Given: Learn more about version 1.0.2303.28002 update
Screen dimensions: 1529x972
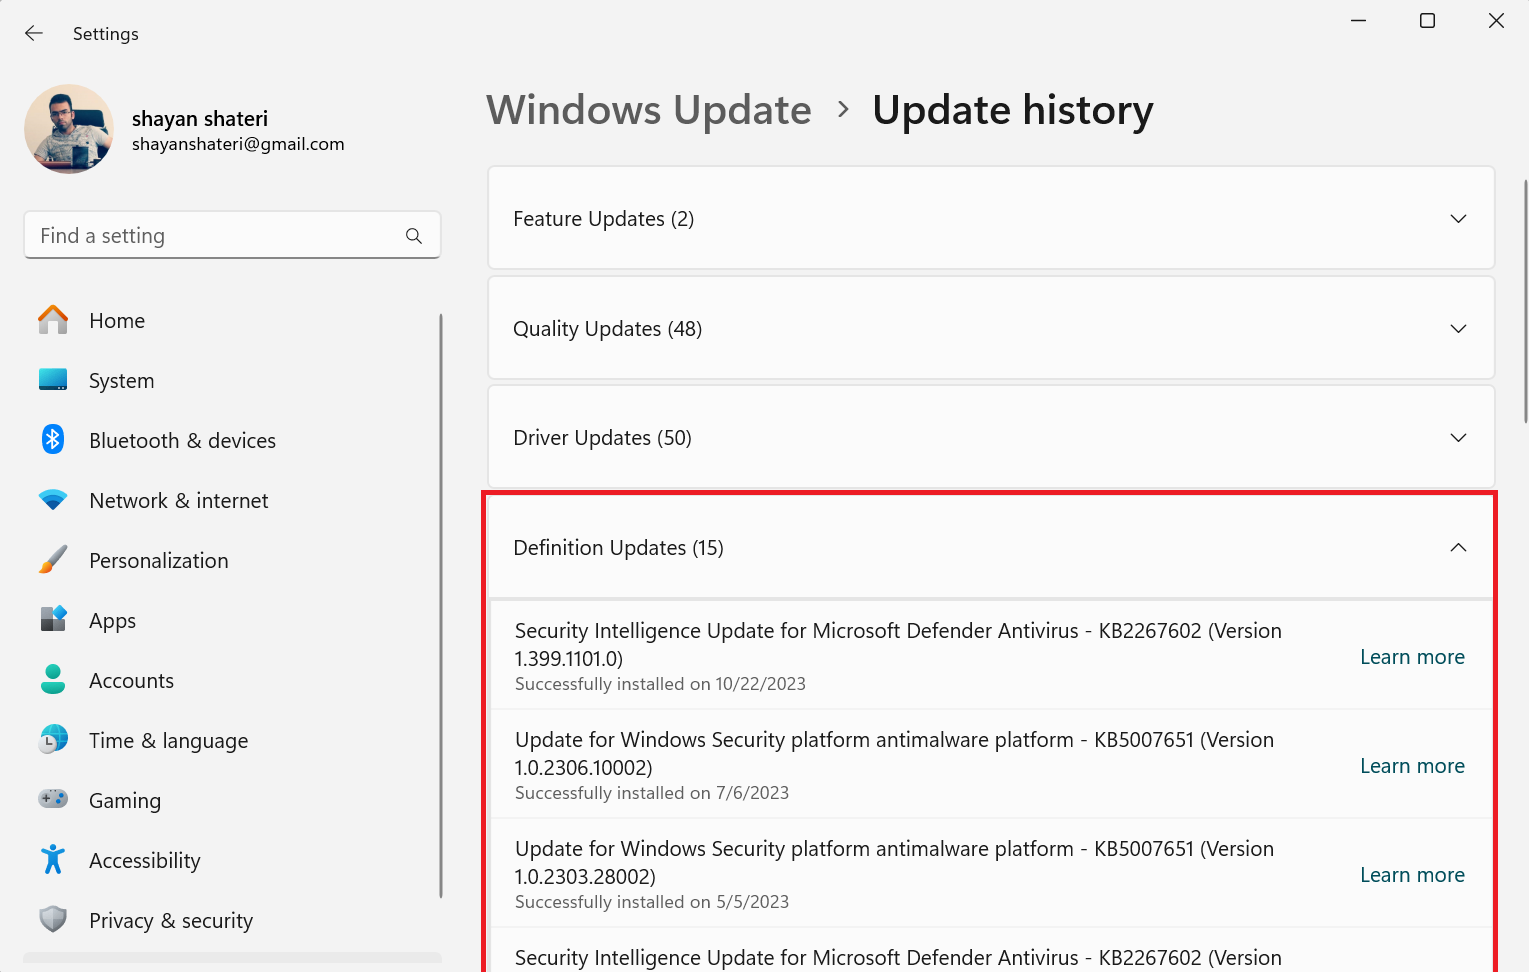Looking at the screenshot, I should point(1412,875).
